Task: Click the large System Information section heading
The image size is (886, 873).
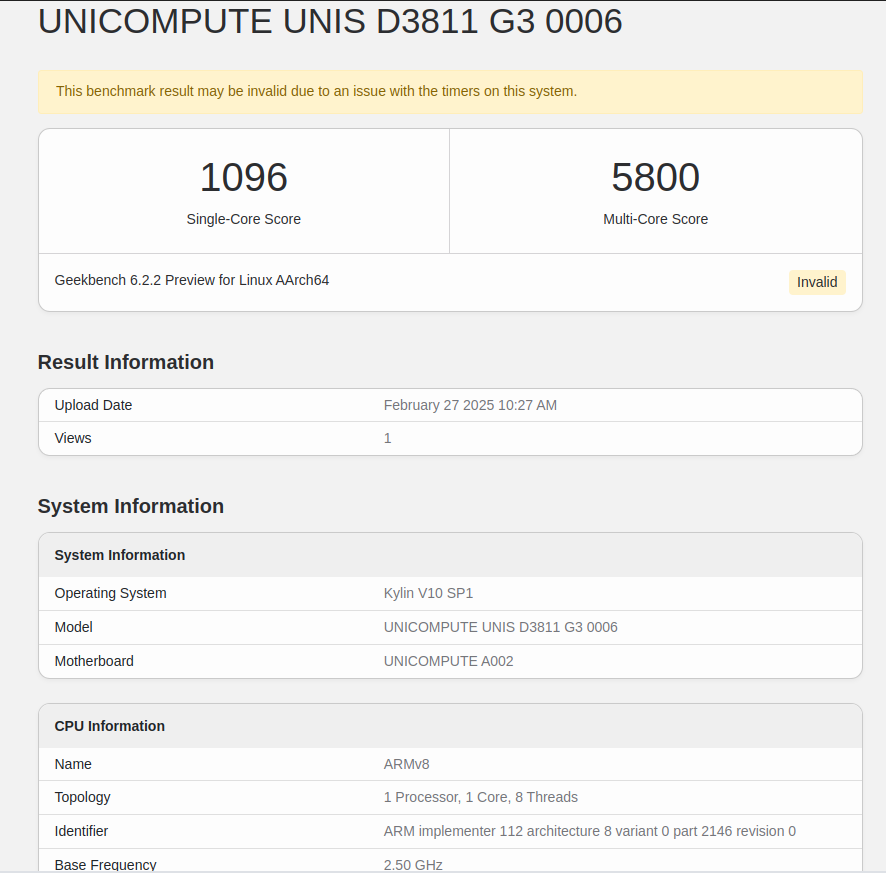Action: point(131,506)
